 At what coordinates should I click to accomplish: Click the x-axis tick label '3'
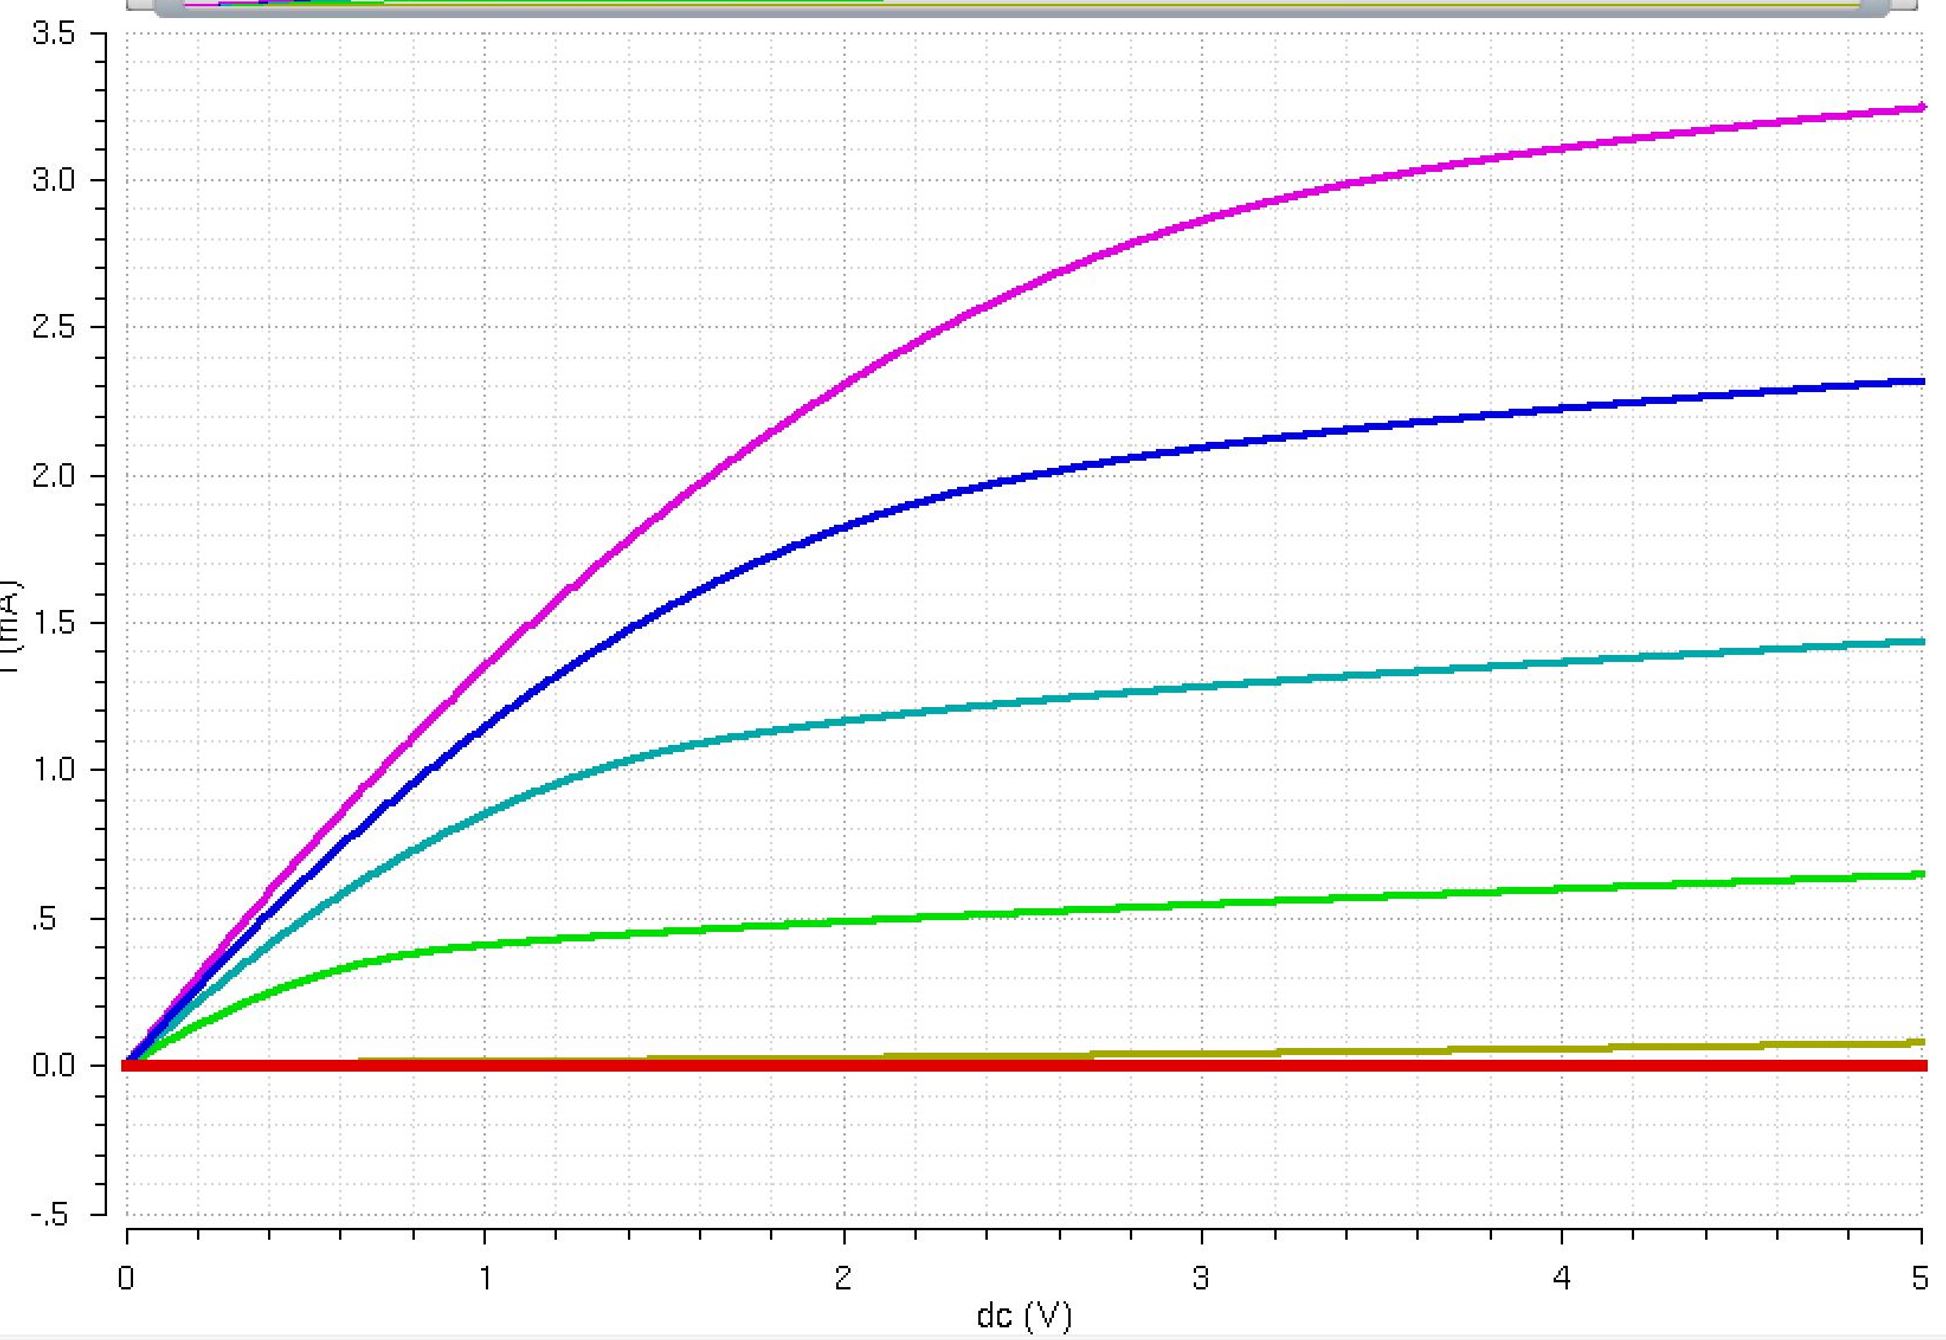[1202, 1278]
